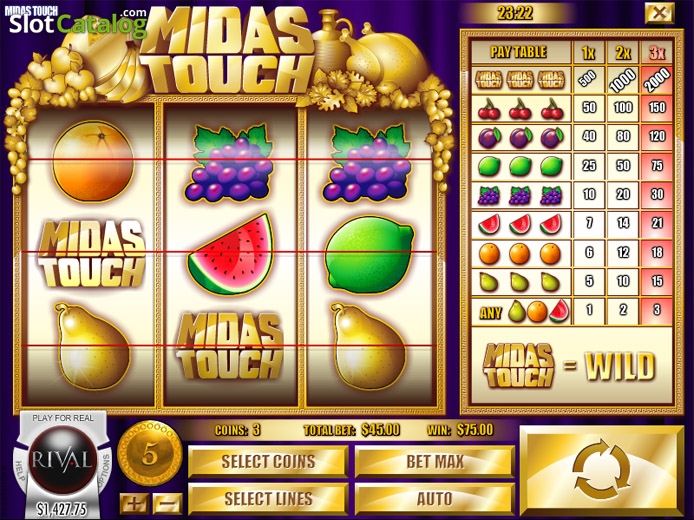Select the 1x column header in pay table
The height and width of the screenshot is (520, 694).
[588, 53]
